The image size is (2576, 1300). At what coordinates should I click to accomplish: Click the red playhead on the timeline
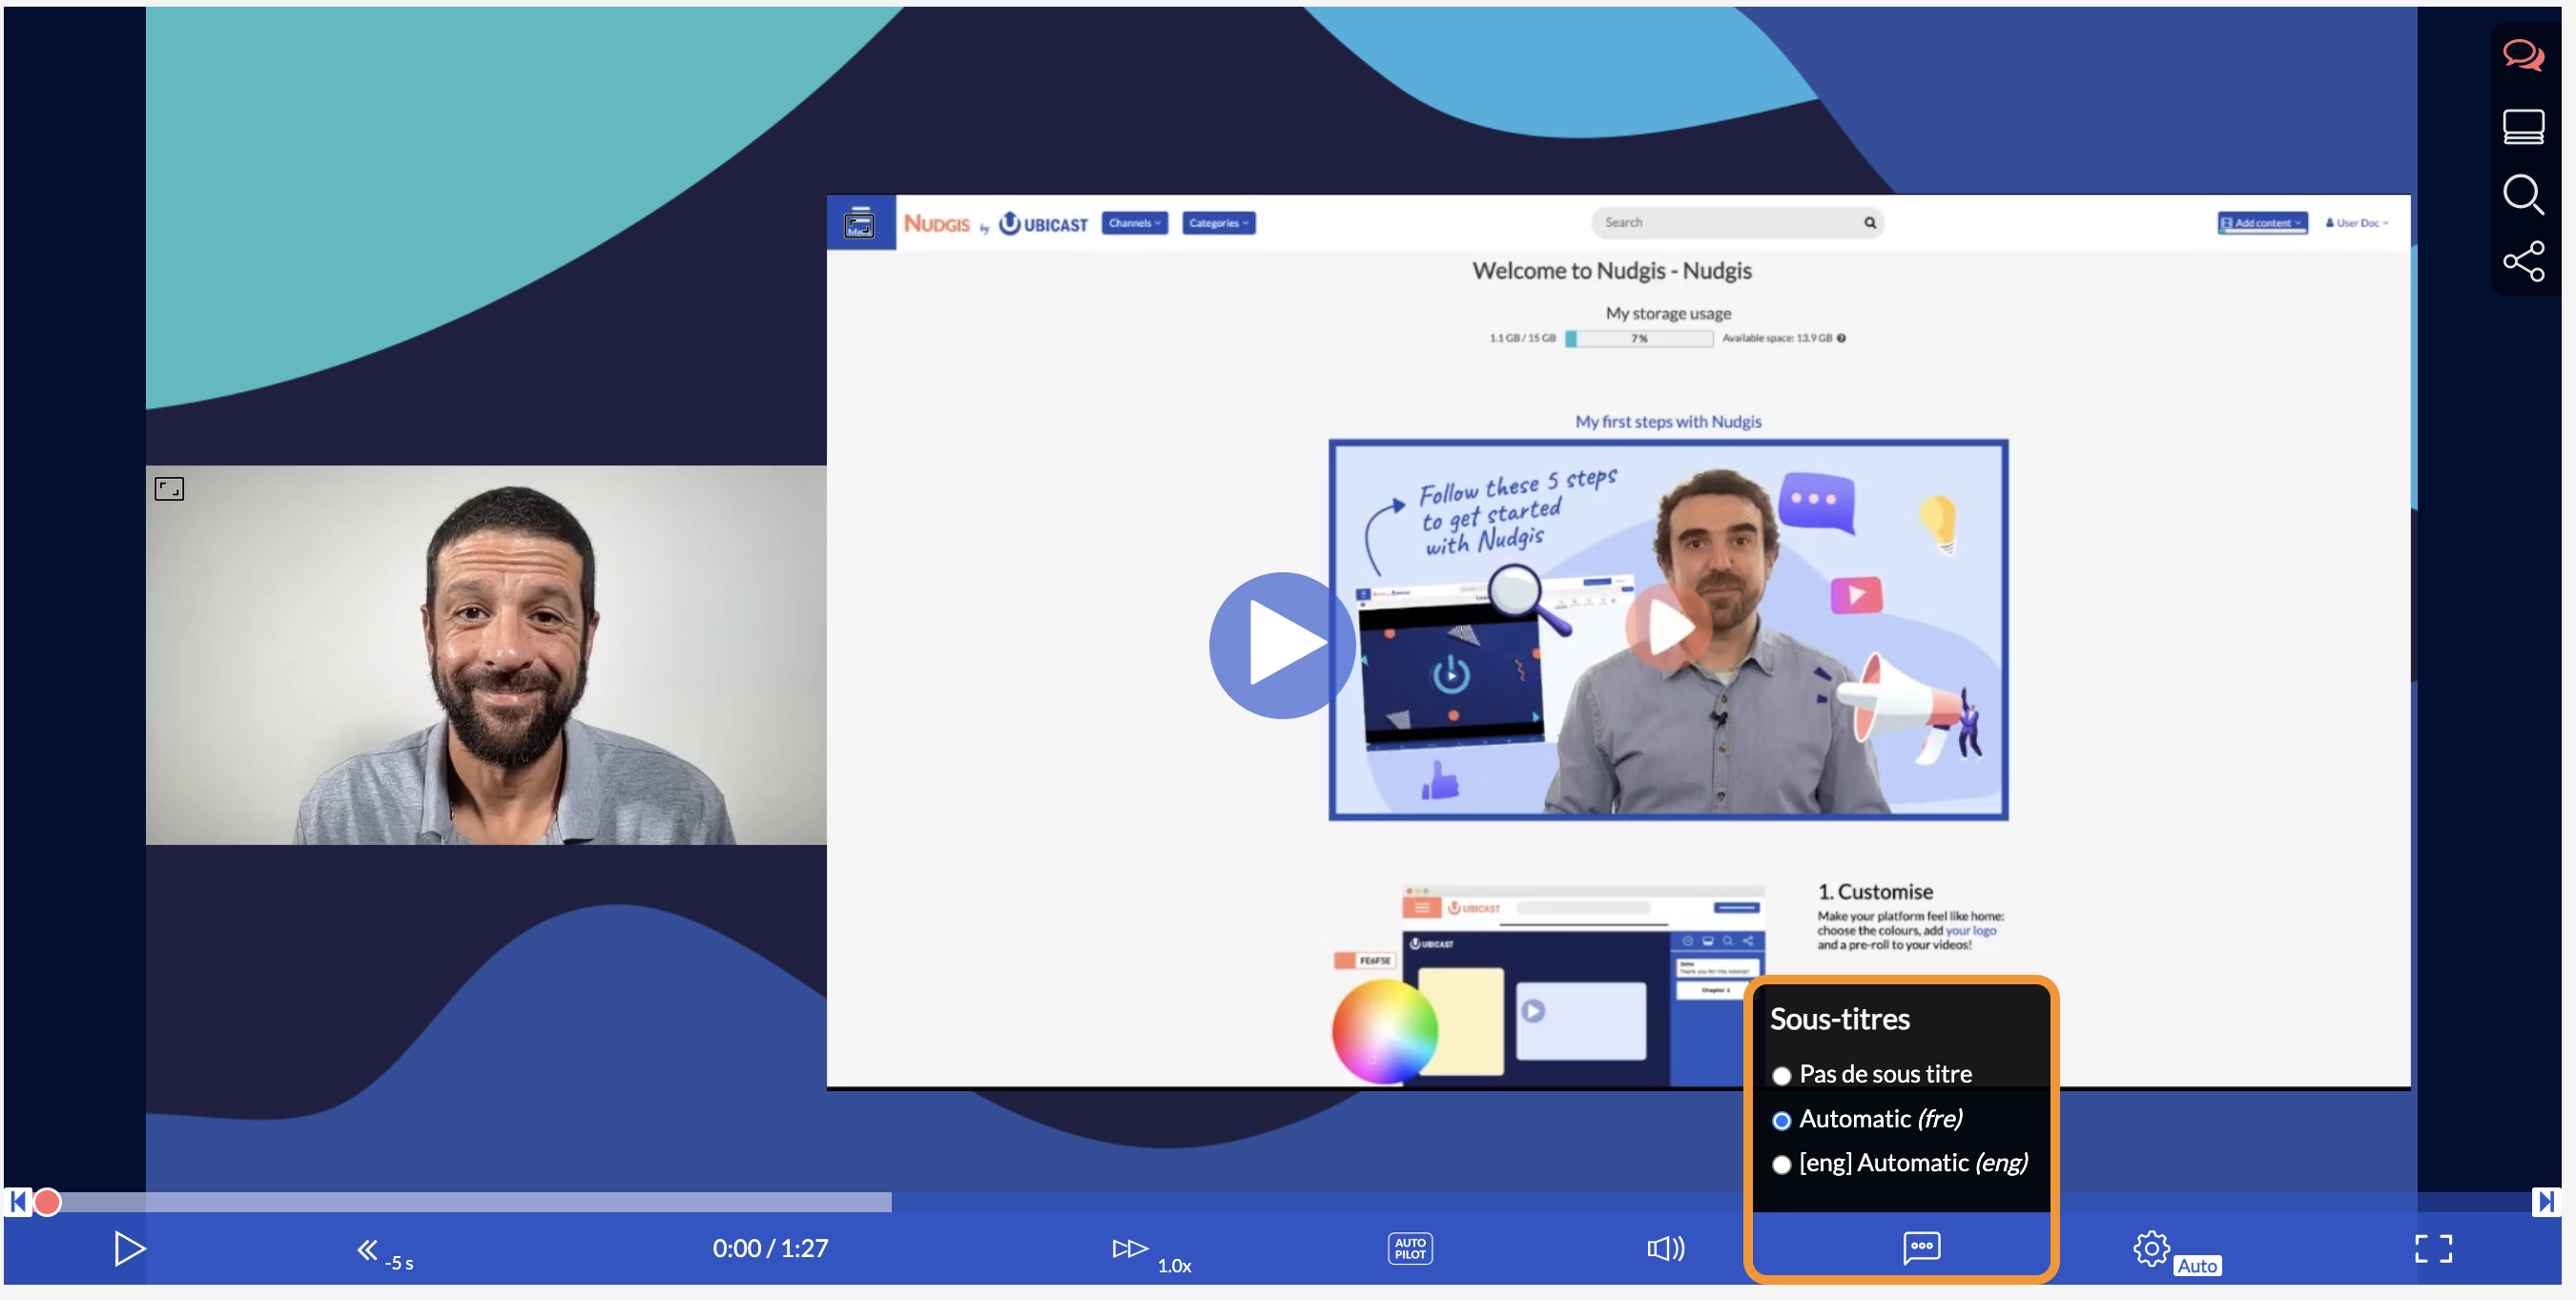(47, 1201)
